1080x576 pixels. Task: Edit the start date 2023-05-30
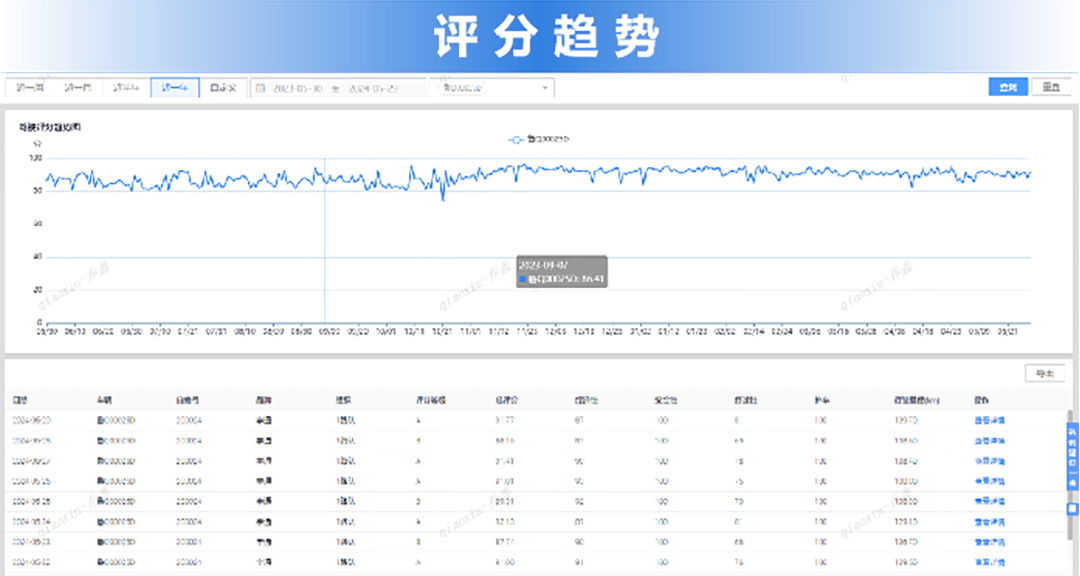(x=298, y=88)
